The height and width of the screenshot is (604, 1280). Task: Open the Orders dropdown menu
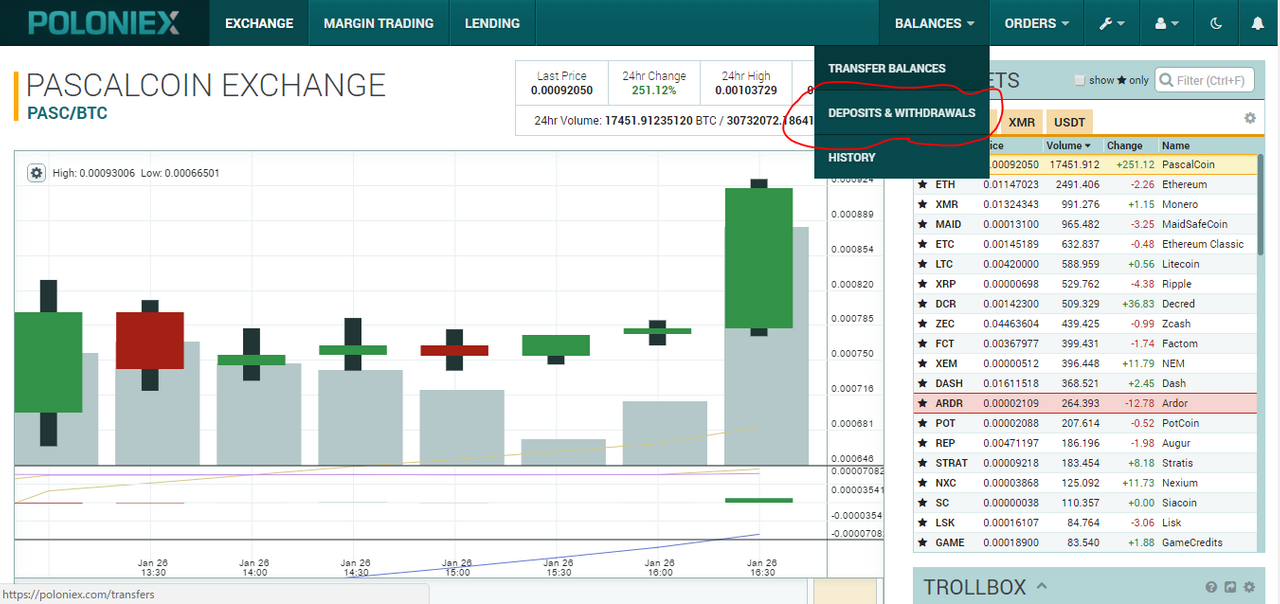(x=1036, y=23)
